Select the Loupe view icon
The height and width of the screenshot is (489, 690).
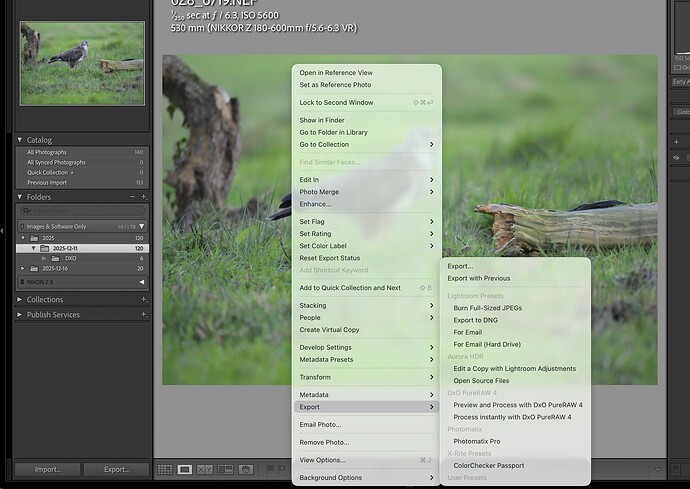tap(185, 469)
